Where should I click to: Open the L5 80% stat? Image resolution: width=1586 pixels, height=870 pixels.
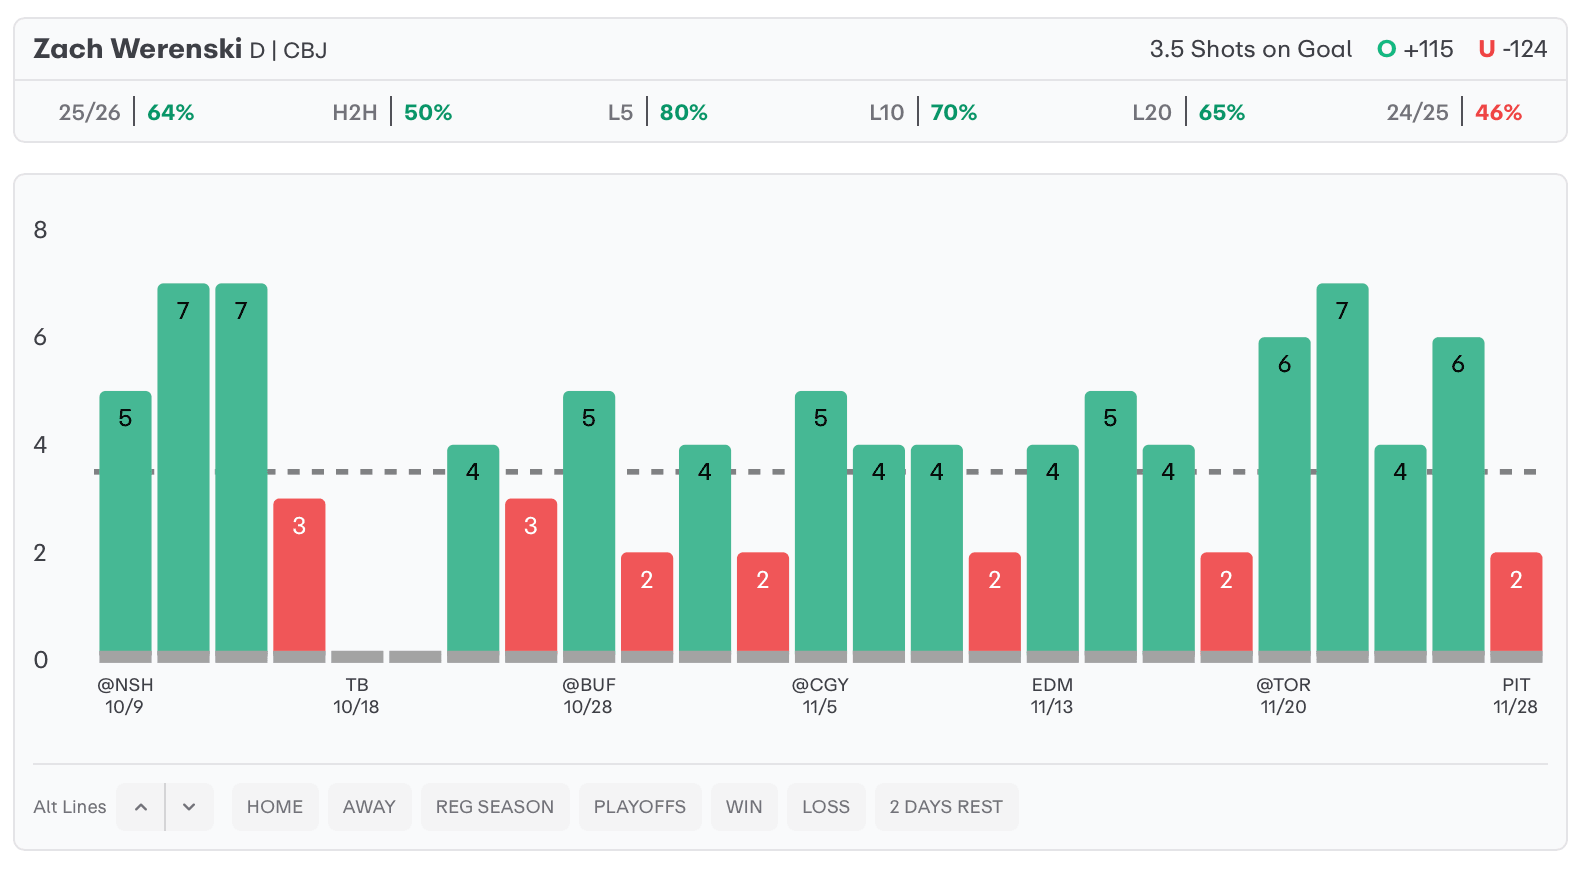point(657,112)
